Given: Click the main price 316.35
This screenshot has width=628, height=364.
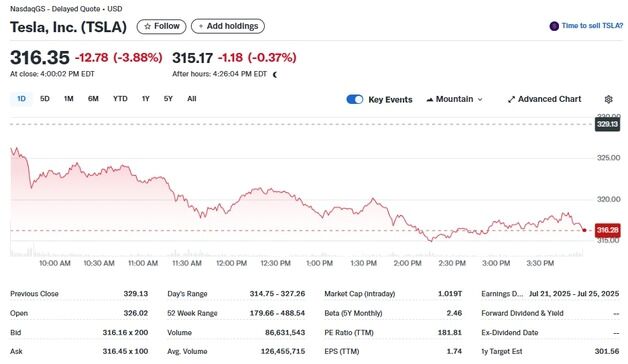Looking at the screenshot, I should coord(40,58).
